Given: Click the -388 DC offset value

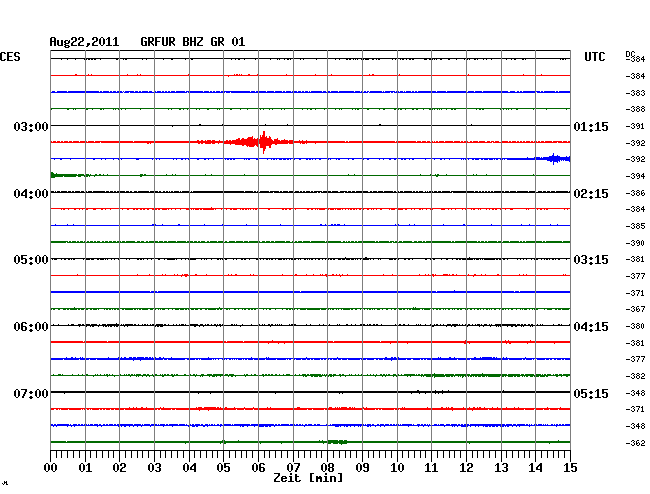Looking at the screenshot, I should 635,109.
